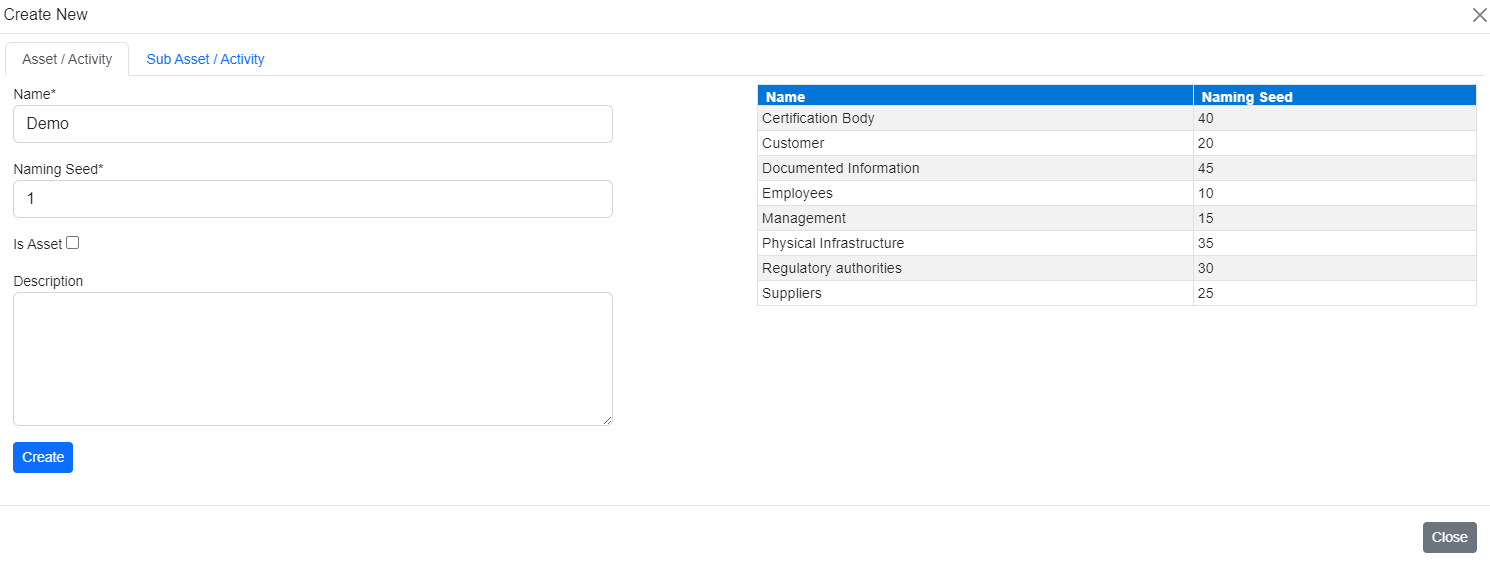Select the Employees table row
The width and height of the screenshot is (1490, 562).
[x=797, y=193]
